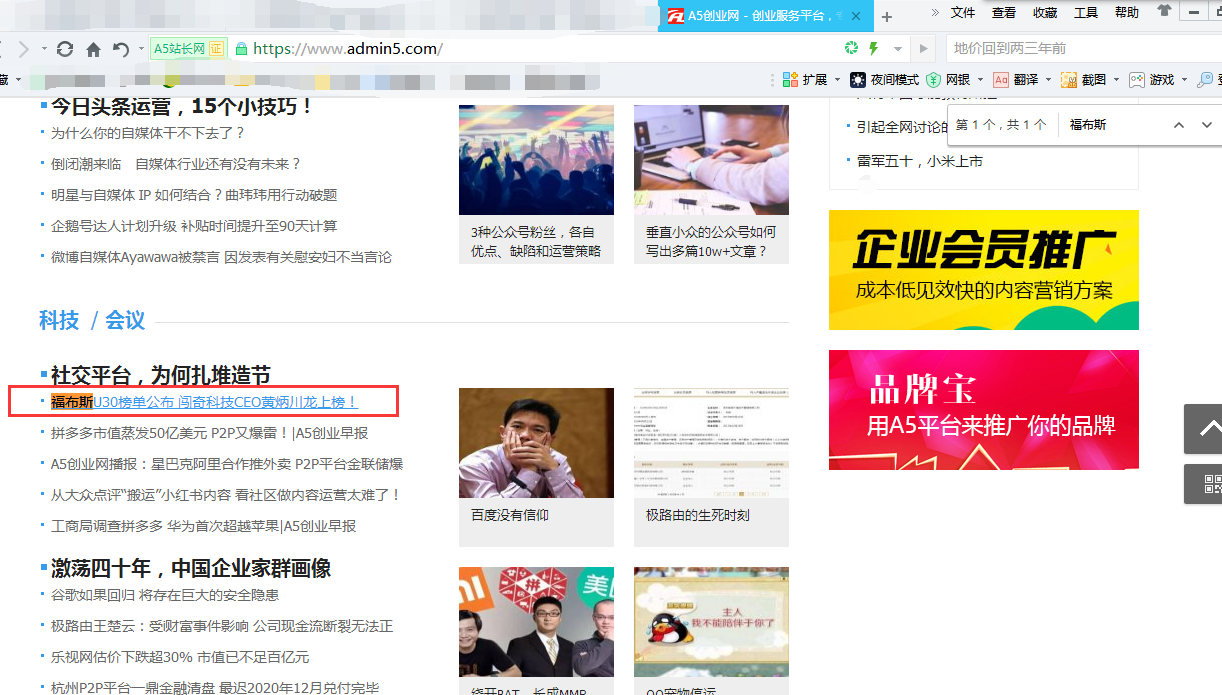Open a new tab with plus button

[886, 16]
